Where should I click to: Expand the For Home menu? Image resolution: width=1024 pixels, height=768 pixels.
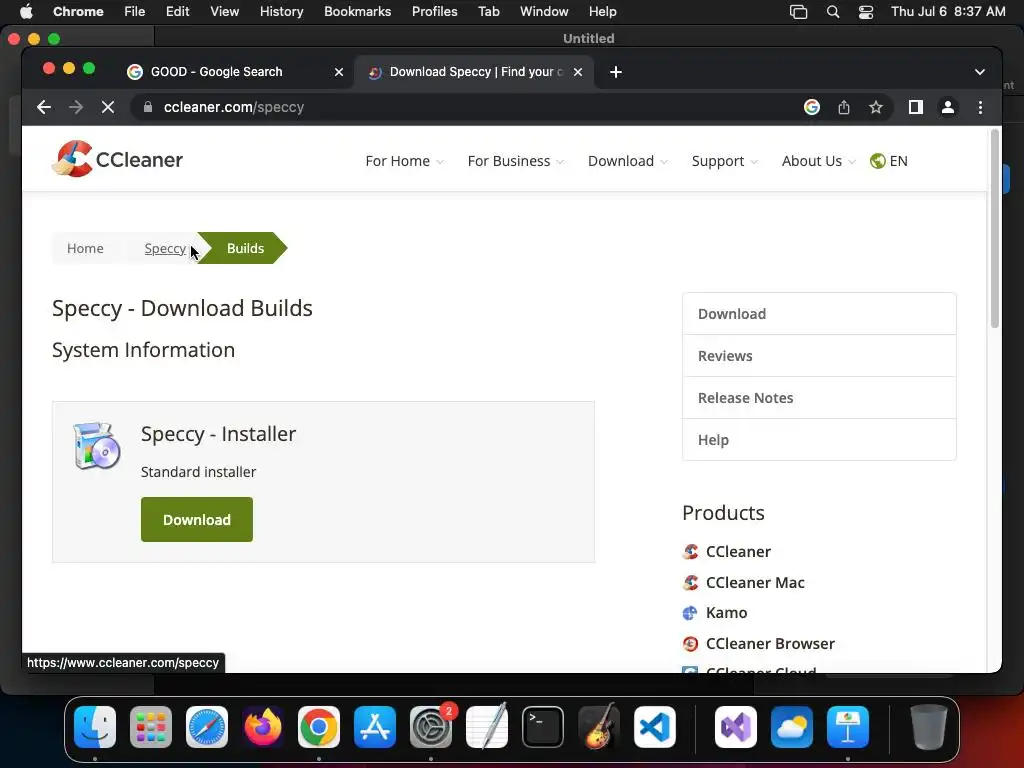coord(404,161)
